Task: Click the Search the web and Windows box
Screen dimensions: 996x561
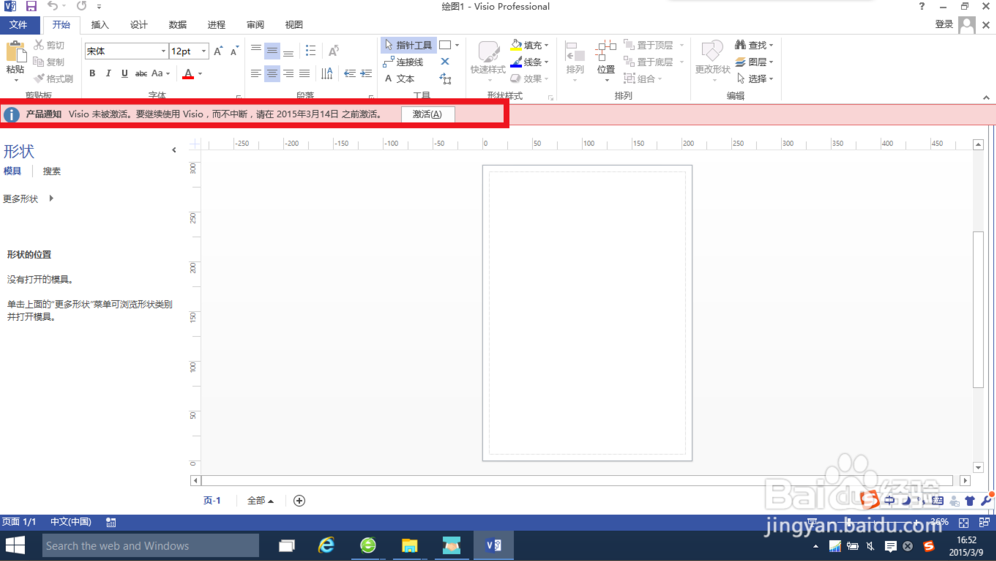Action: click(x=151, y=546)
